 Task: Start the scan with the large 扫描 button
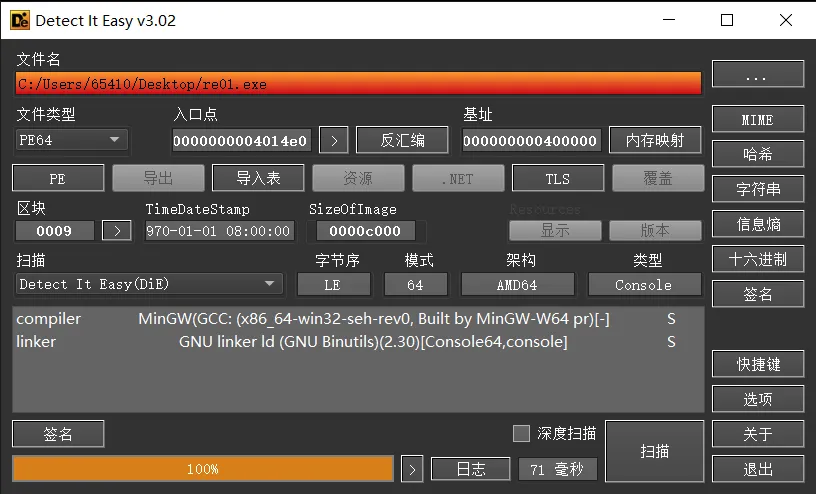655,451
